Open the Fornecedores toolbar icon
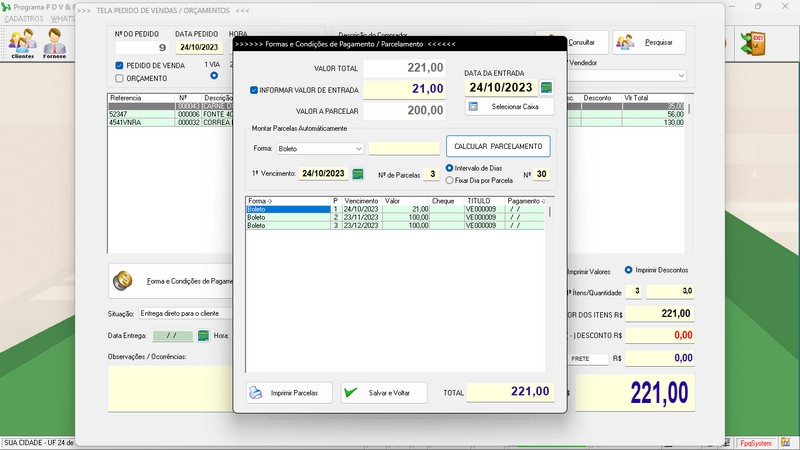The height and width of the screenshot is (450, 800). click(54, 43)
